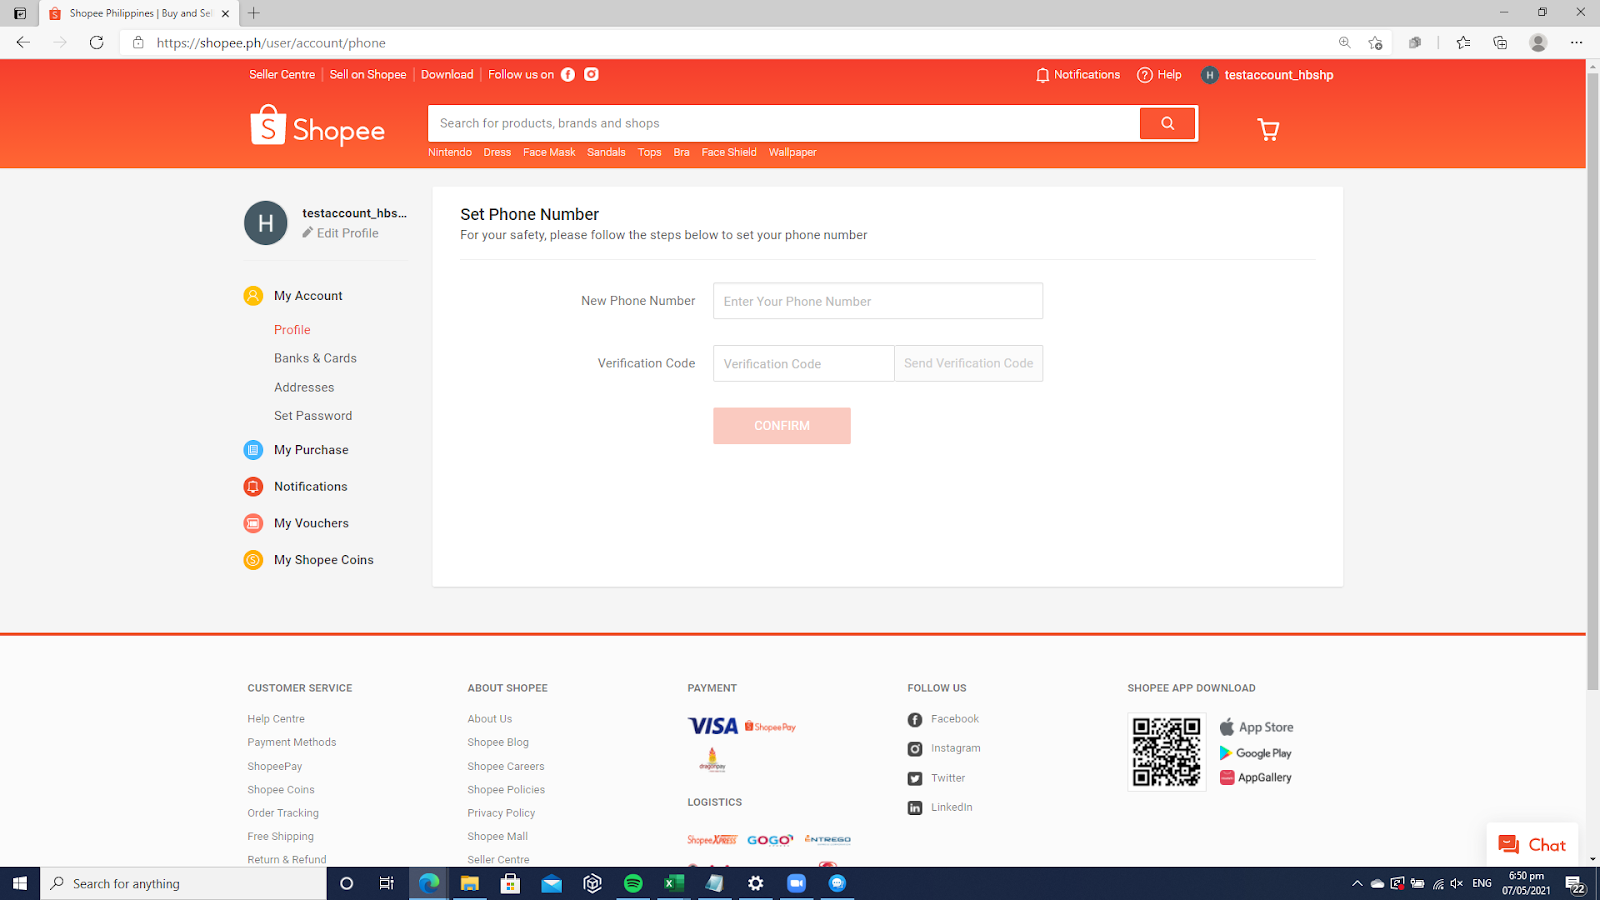Click the My Shopee Coins coin icon

pyautogui.click(x=253, y=560)
